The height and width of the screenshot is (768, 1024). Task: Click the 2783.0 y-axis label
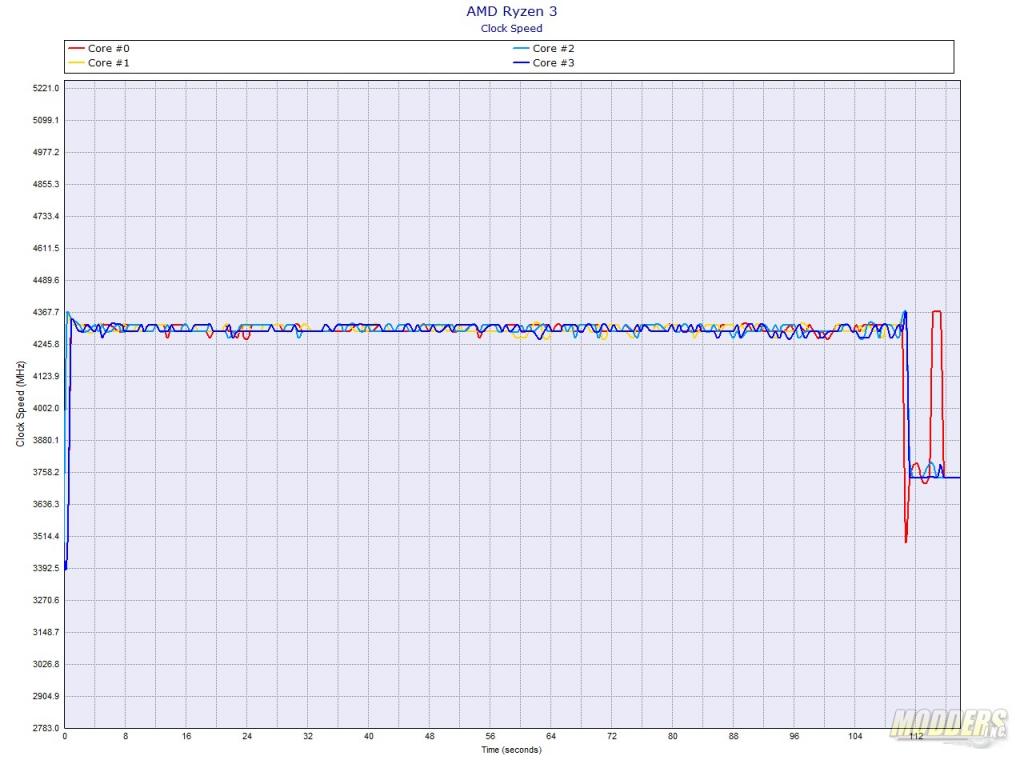tap(46, 728)
